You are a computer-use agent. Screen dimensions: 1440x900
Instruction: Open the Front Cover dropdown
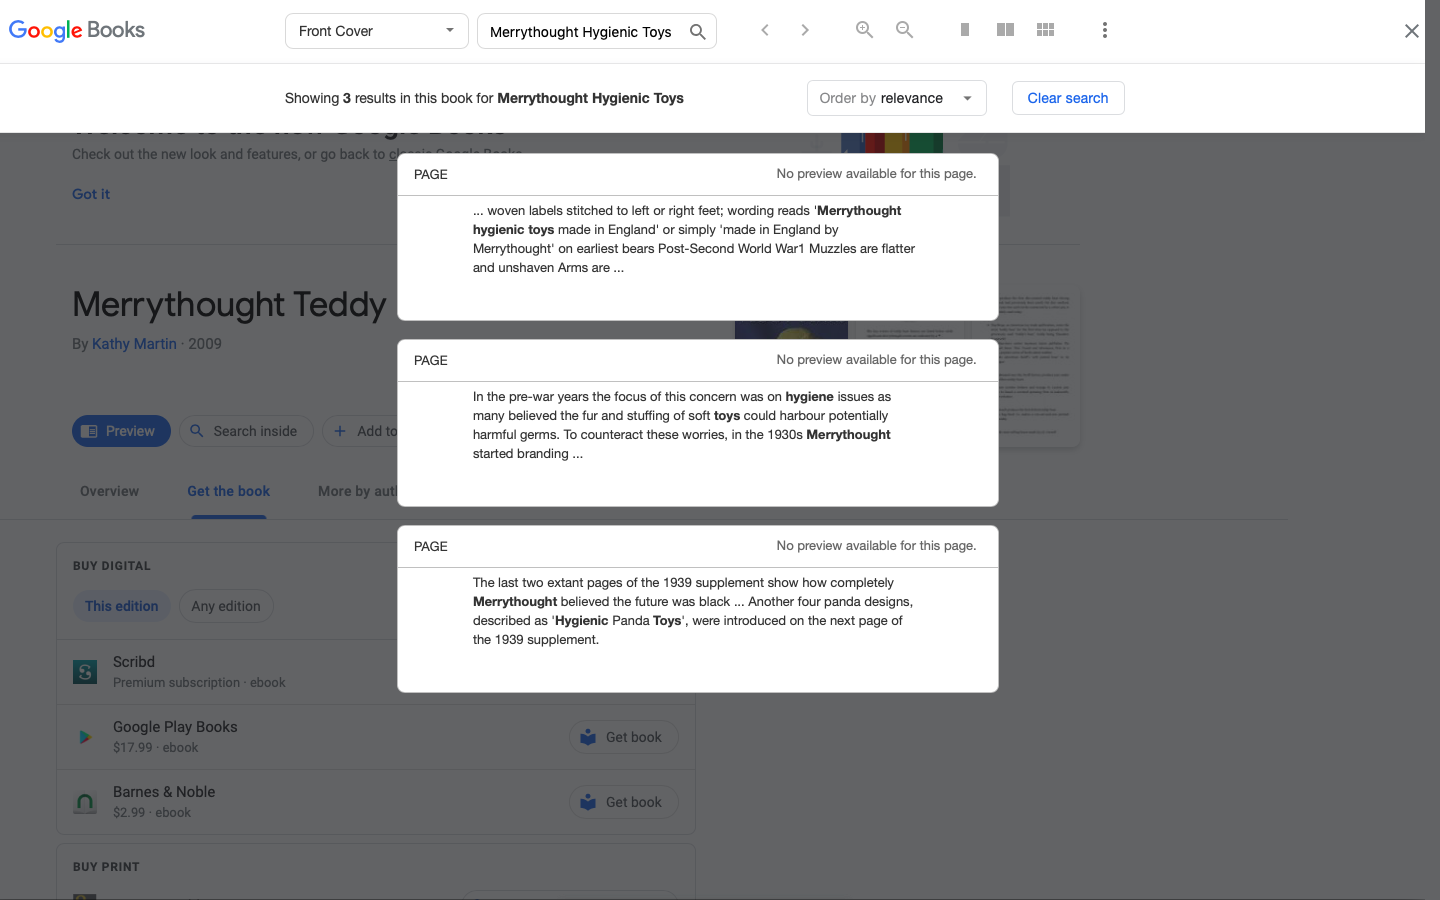point(376,31)
